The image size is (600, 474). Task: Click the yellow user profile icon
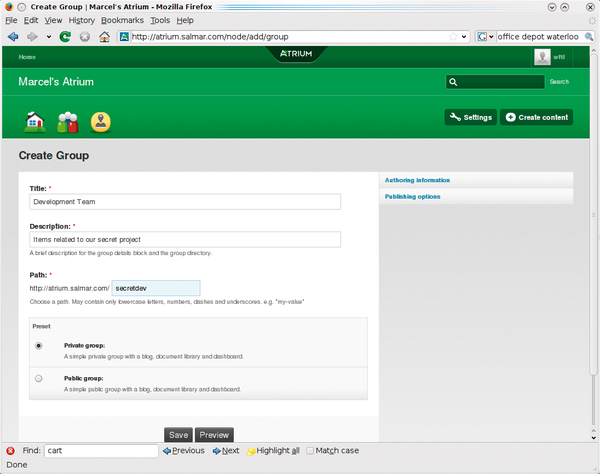(100, 122)
